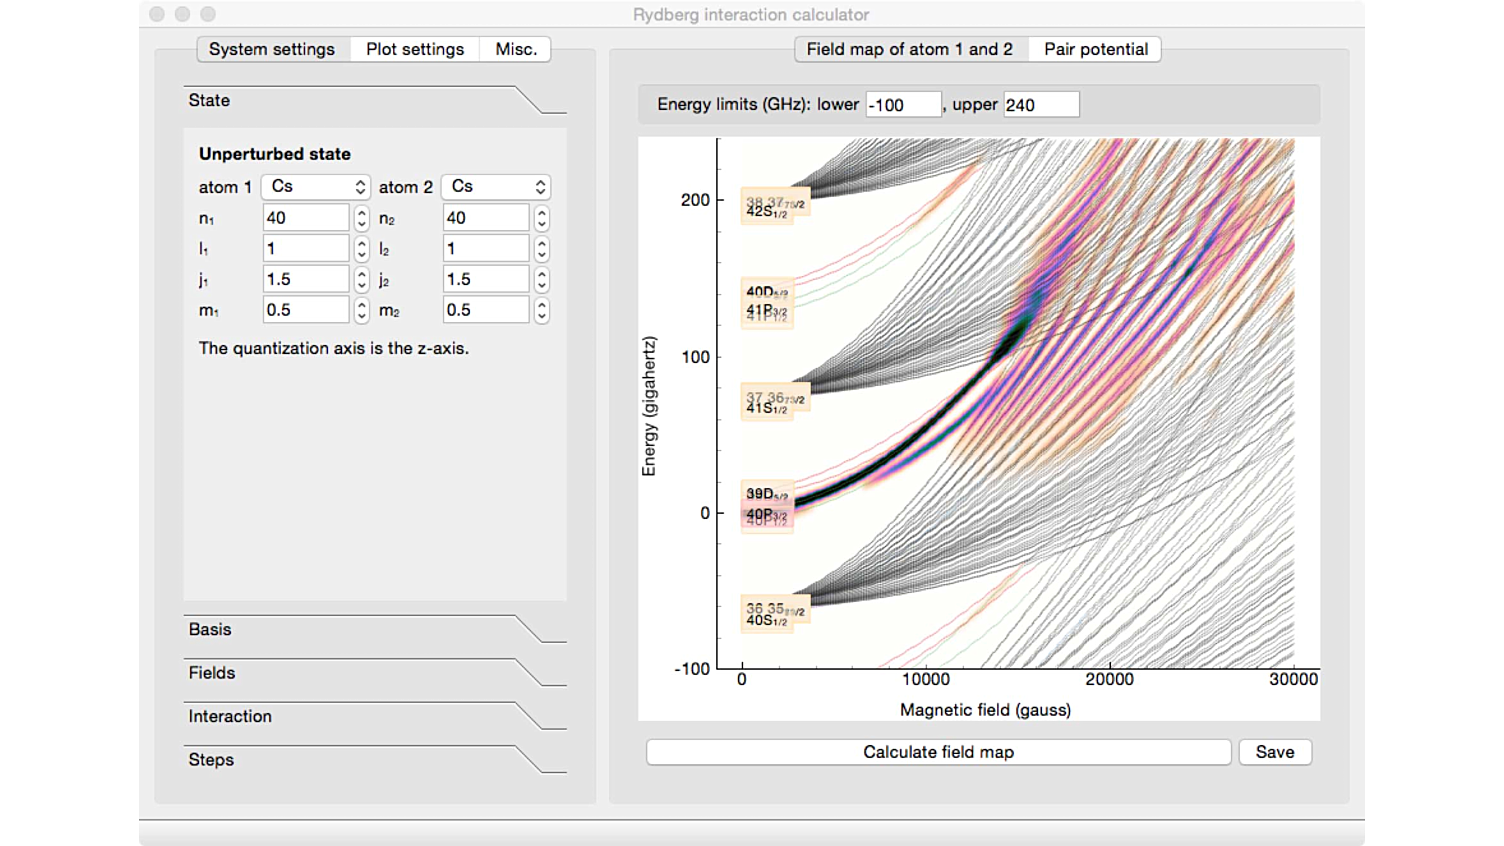Click the Calculate field map button
This screenshot has height=846, width=1504.
(938, 752)
